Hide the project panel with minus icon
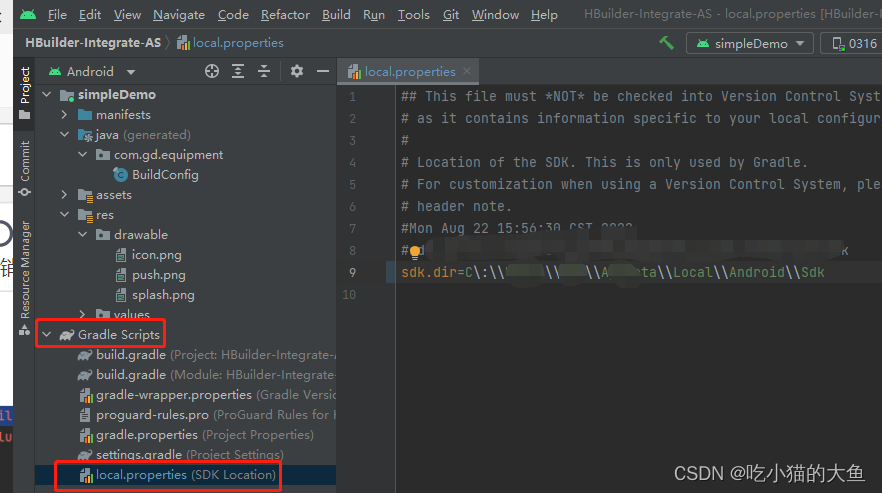The image size is (882, 493). click(x=323, y=71)
